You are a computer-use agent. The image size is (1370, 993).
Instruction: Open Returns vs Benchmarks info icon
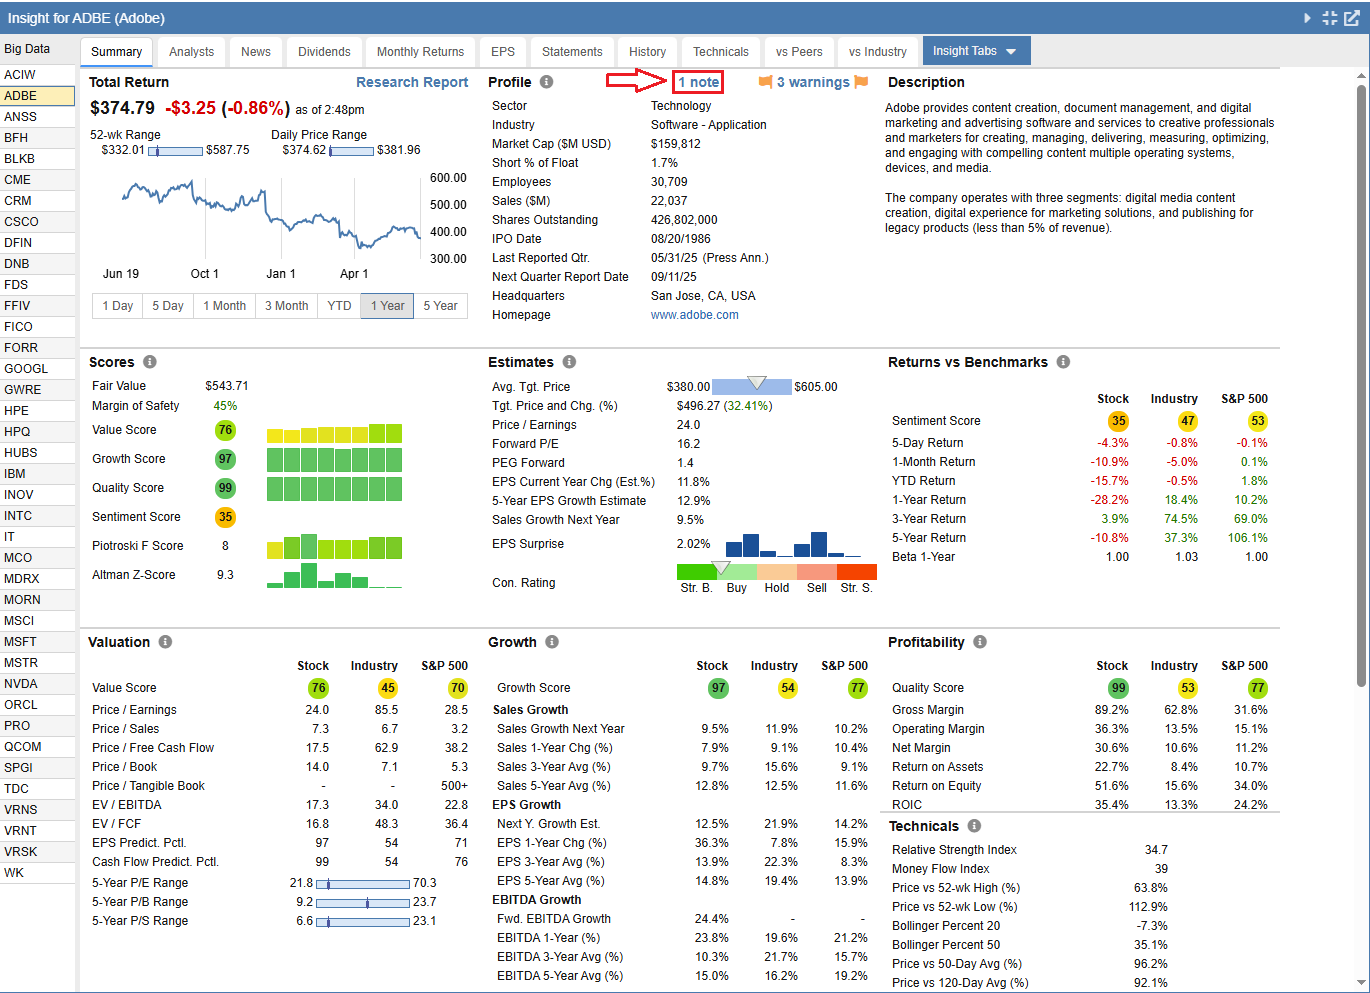(1063, 362)
